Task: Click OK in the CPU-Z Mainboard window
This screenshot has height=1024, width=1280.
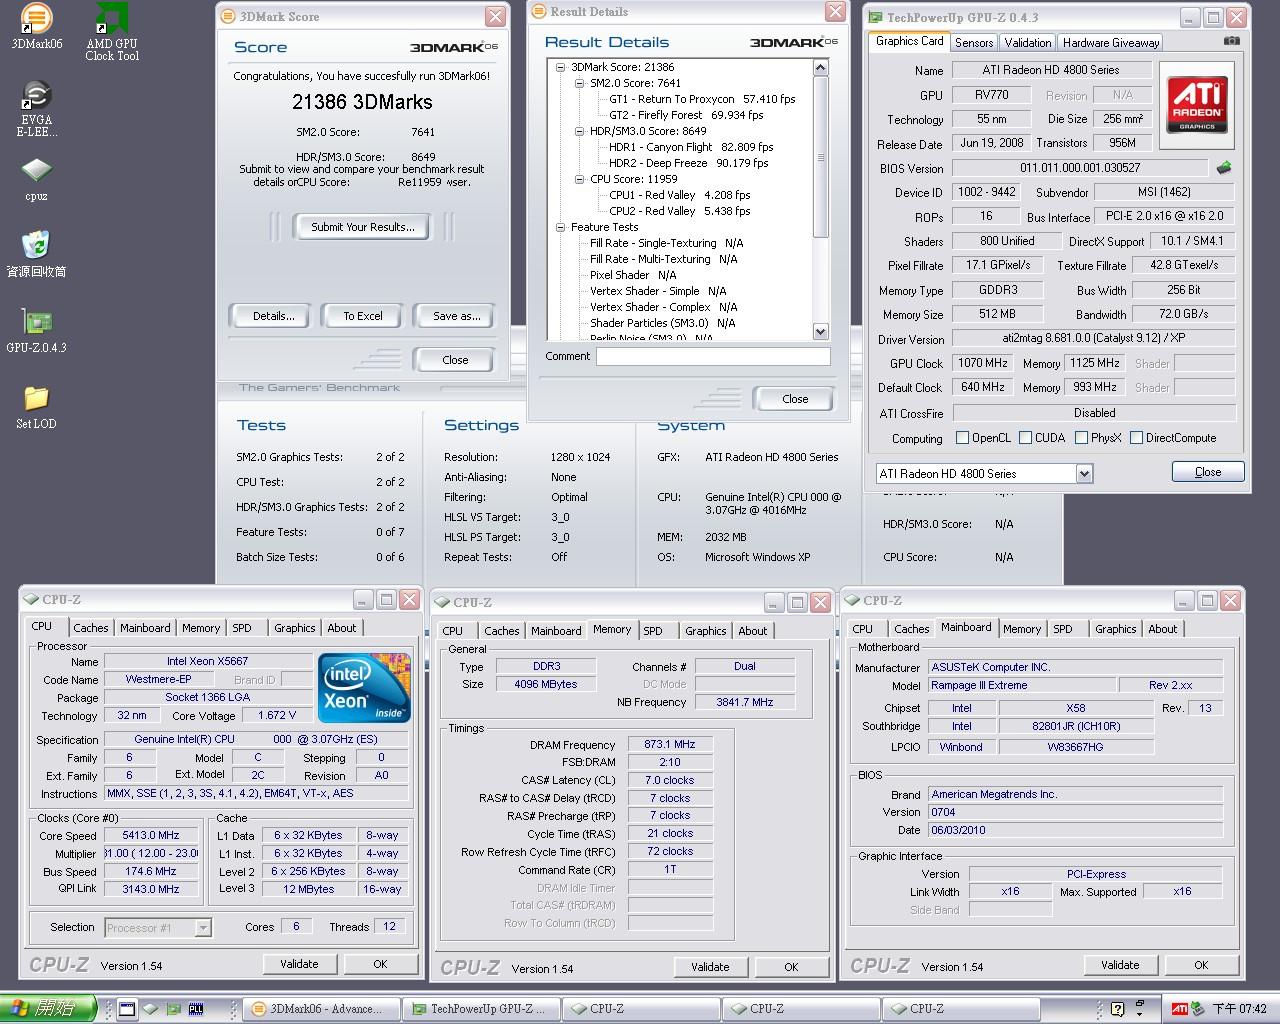Action: coord(1201,965)
